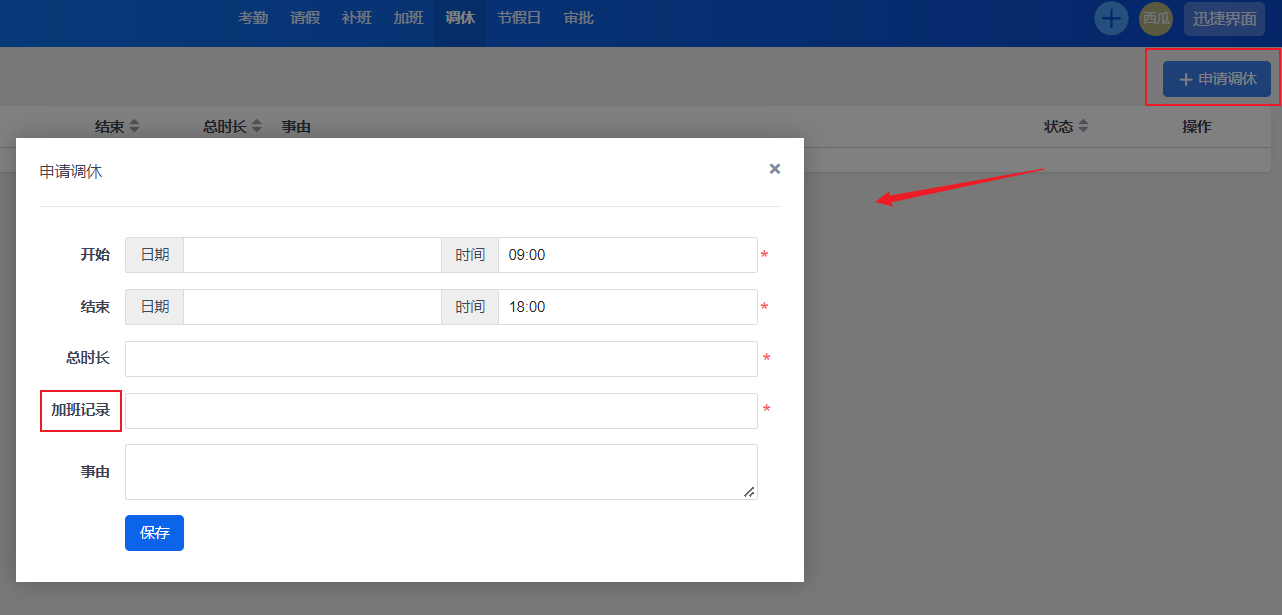1282x615 pixels.
Task: Close the 申请调休 dialog
Action: point(775,169)
